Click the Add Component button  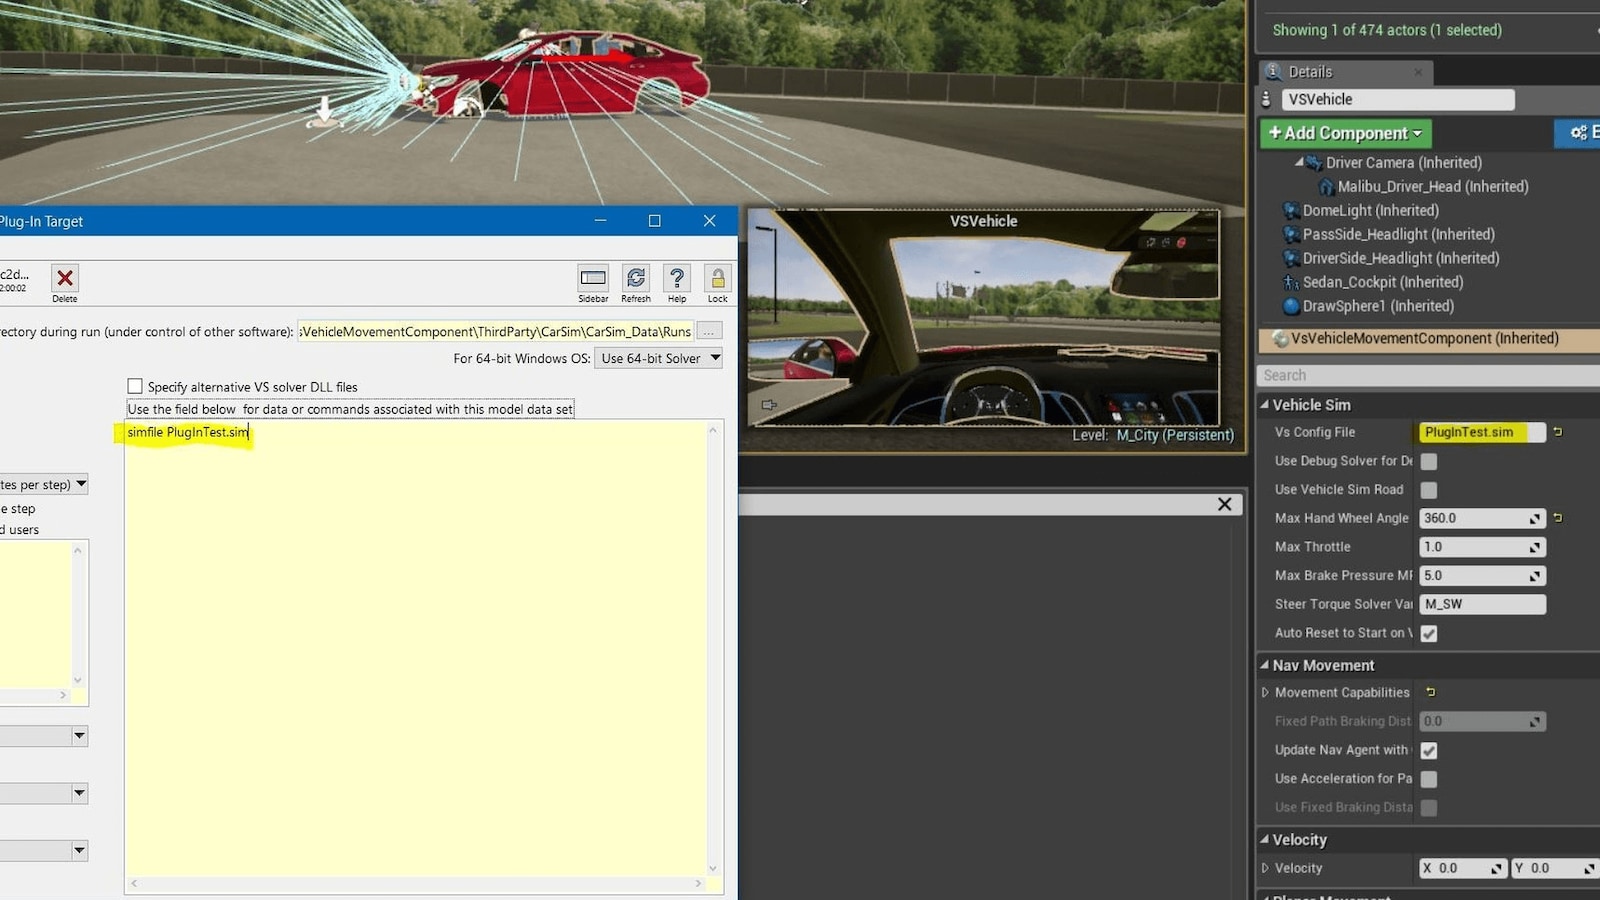[1345, 133]
